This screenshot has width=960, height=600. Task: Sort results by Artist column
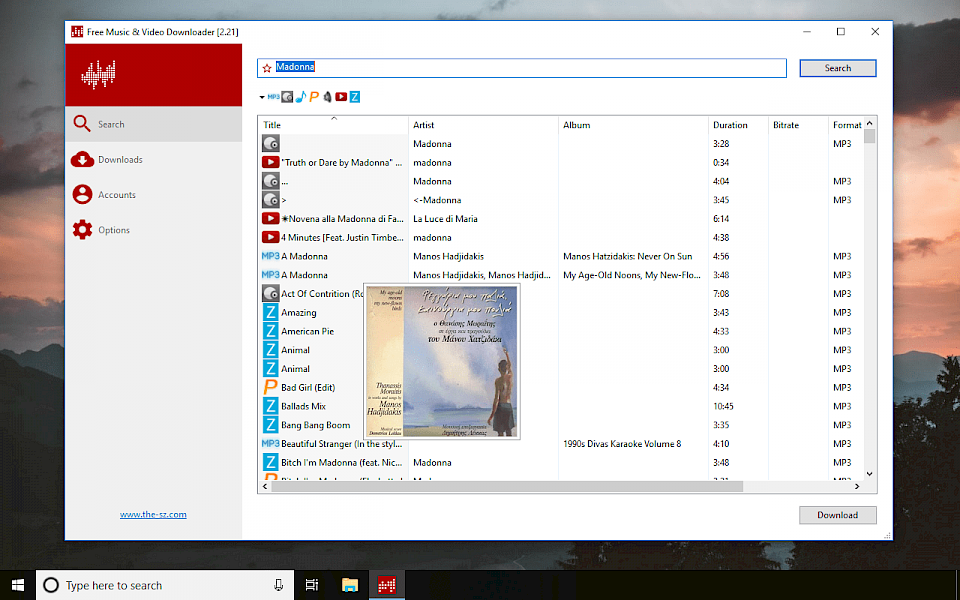pos(483,125)
